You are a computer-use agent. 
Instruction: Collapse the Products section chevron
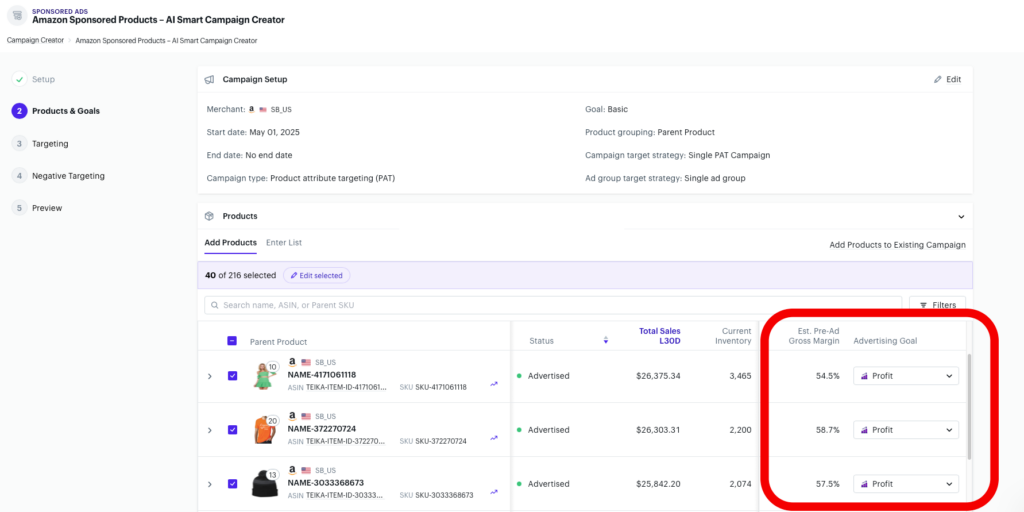(961, 216)
